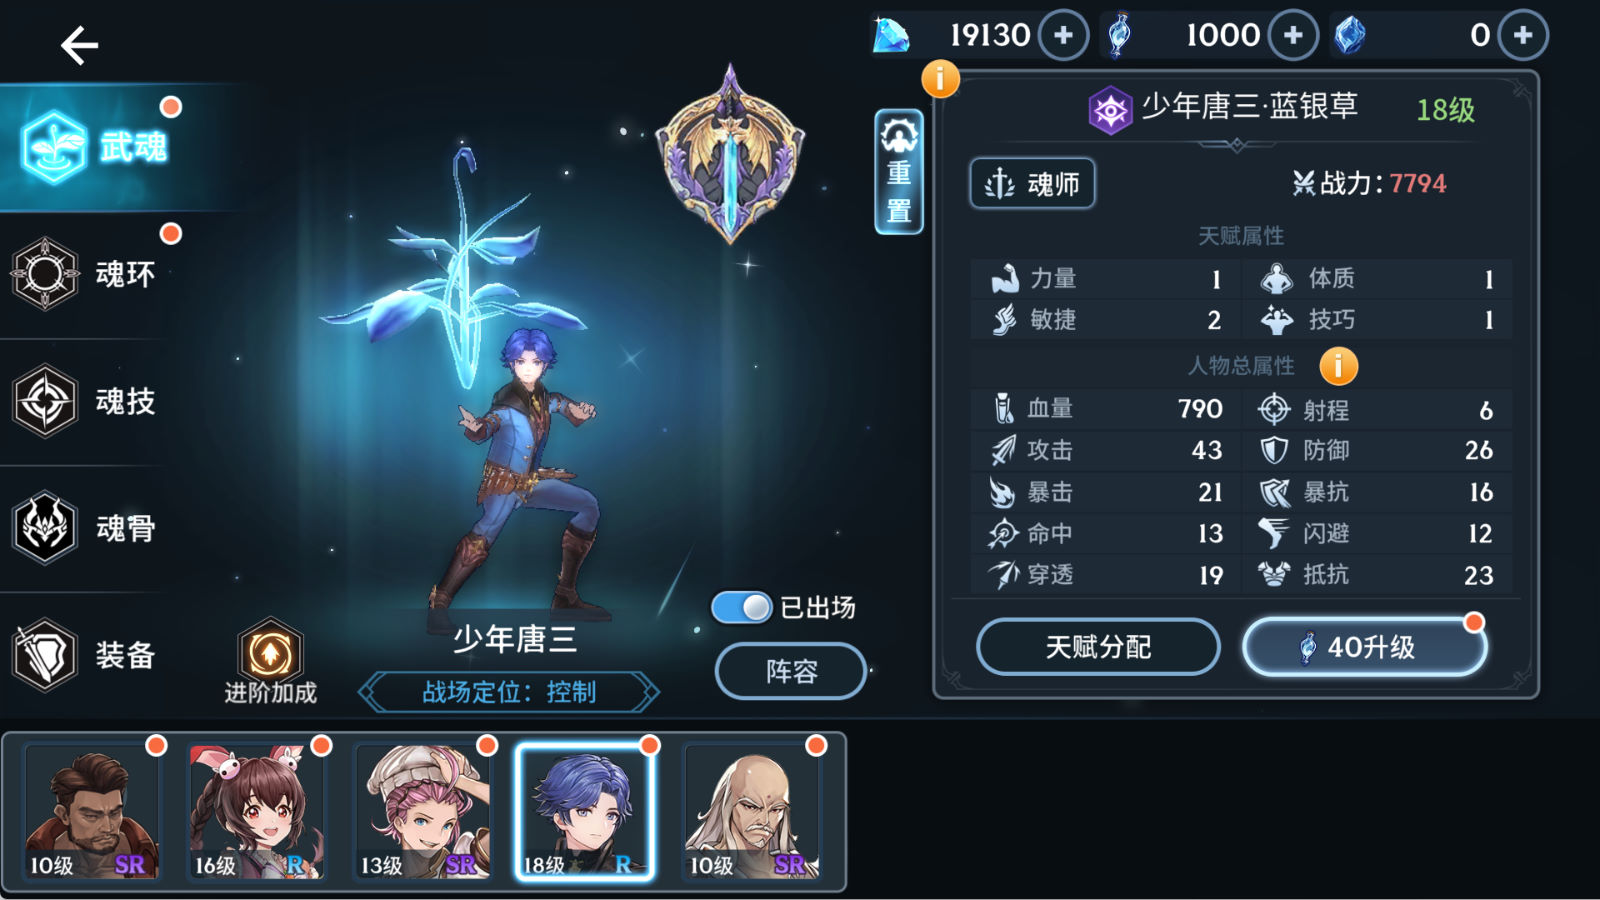Select the level 16 pink-eared girl hero
Image resolution: width=1600 pixels, height=900 pixels.
(x=256, y=811)
